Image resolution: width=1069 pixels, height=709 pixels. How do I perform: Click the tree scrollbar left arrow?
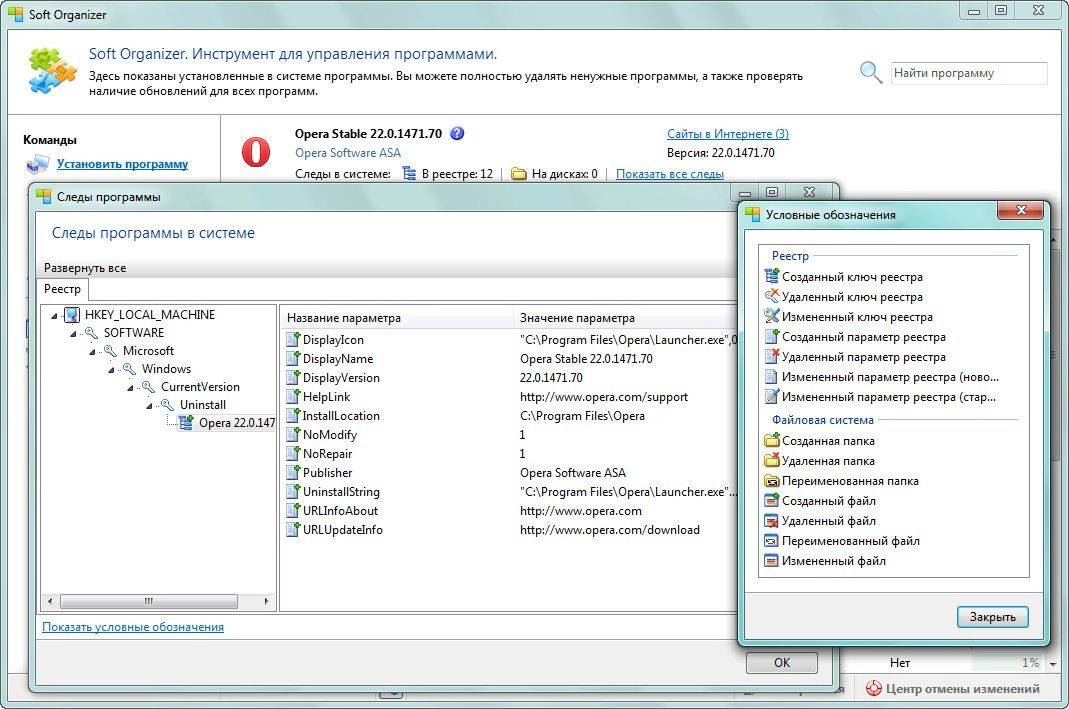tap(50, 601)
